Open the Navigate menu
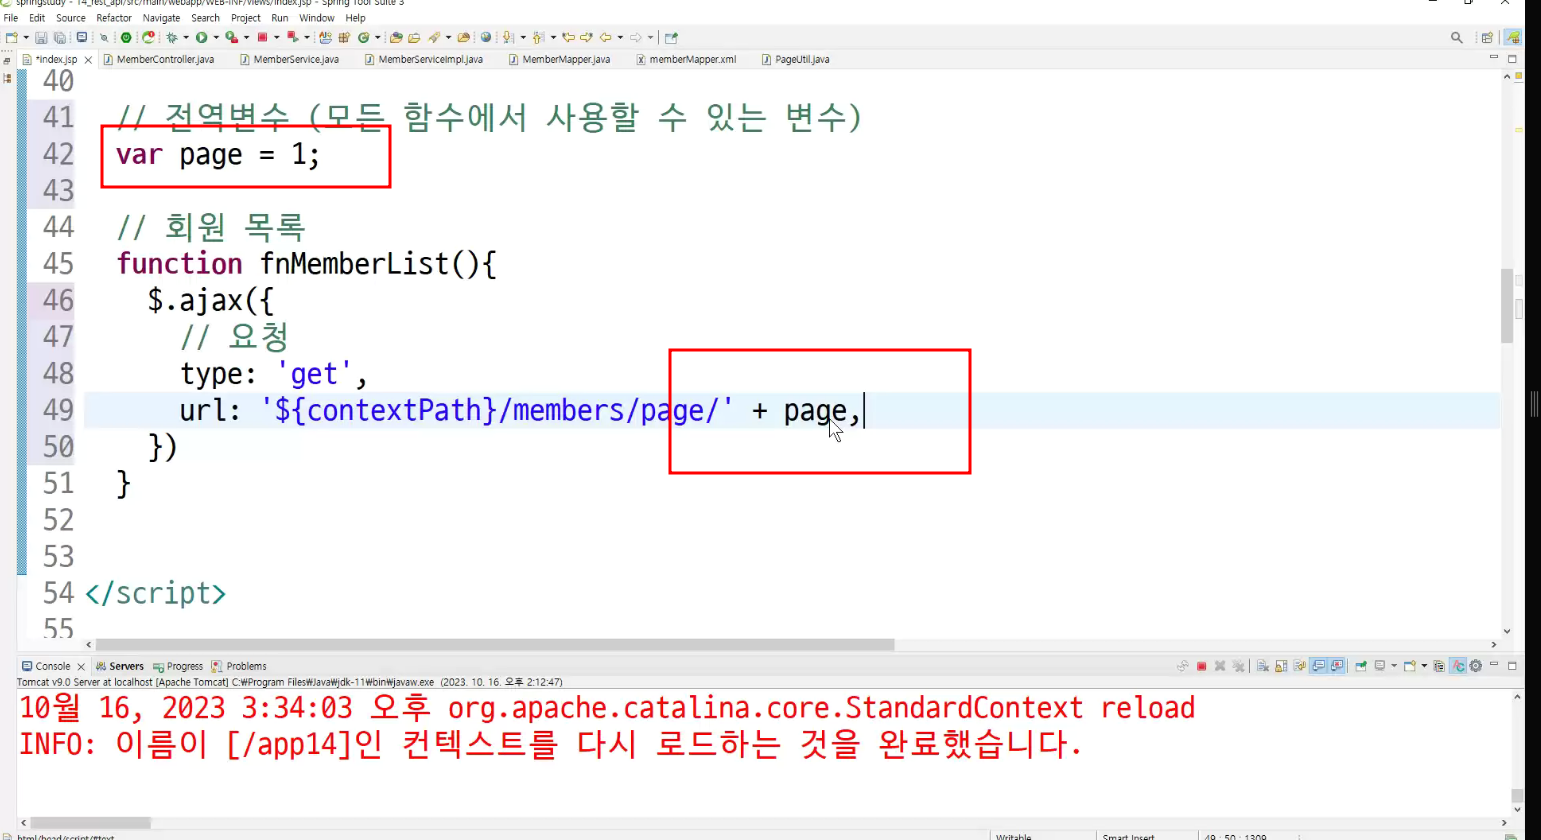 pos(161,18)
